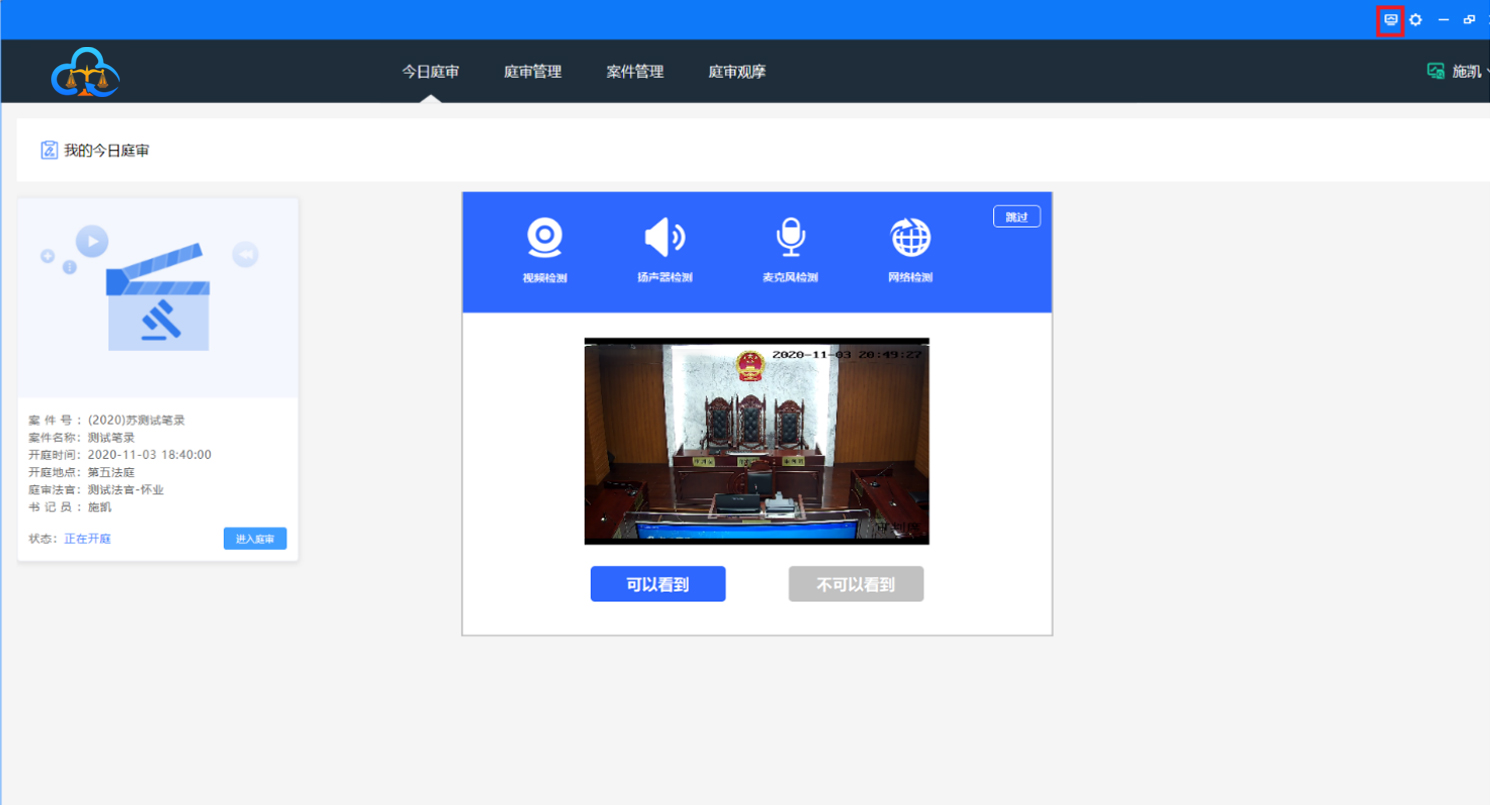1490x805 pixels.
Task: Click the 网络检测 globe icon
Action: coord(910,239)
